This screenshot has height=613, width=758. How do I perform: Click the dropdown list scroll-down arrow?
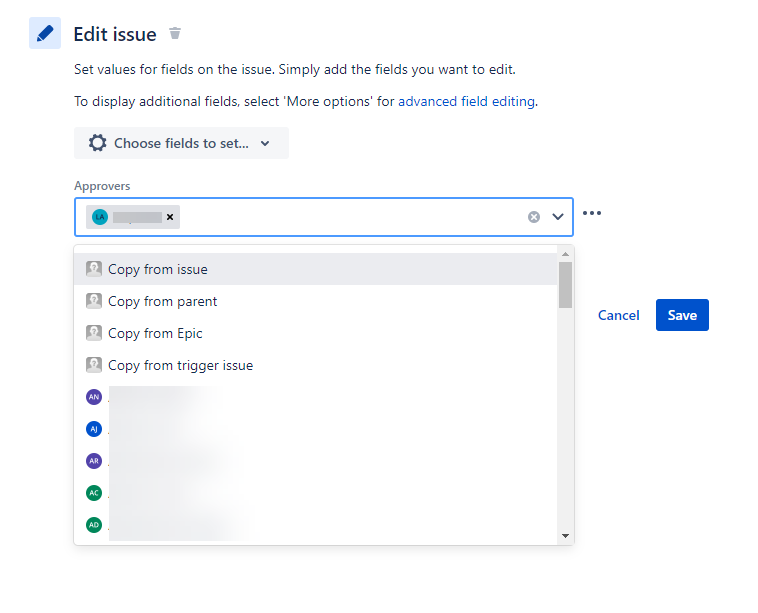(565, 536)
